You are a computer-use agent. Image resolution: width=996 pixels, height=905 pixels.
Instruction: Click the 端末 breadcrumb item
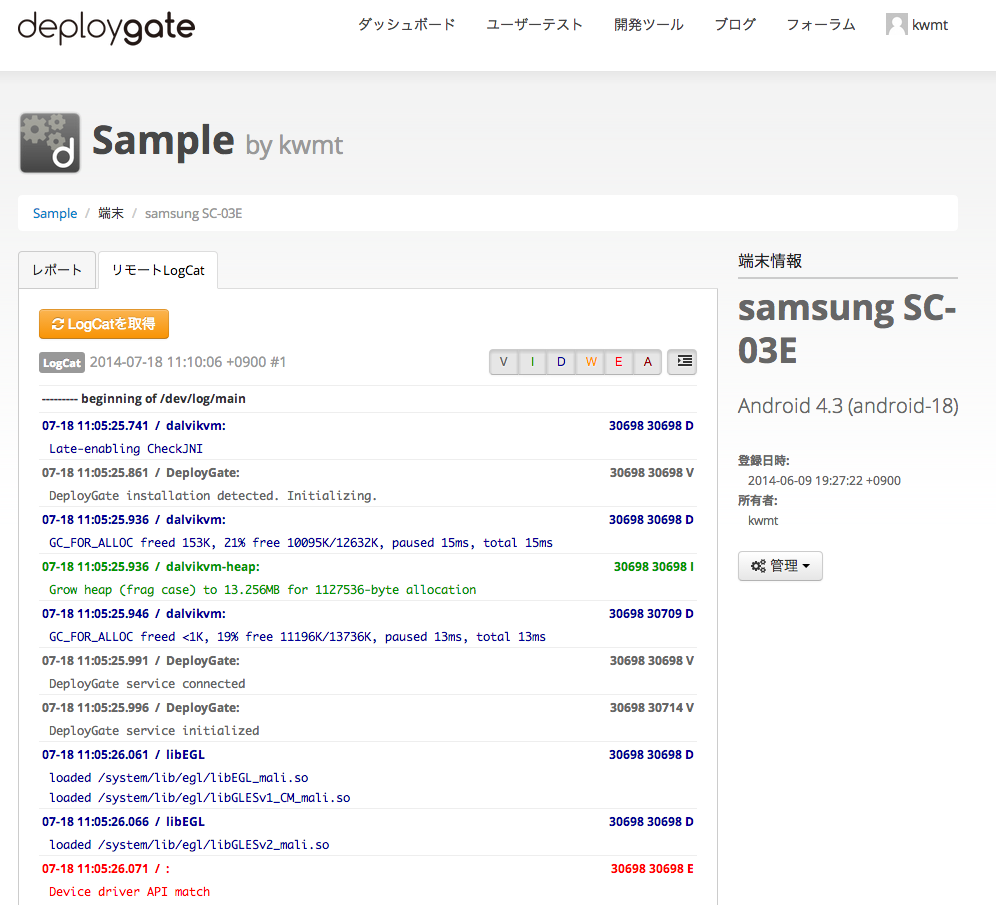[111, 213]
